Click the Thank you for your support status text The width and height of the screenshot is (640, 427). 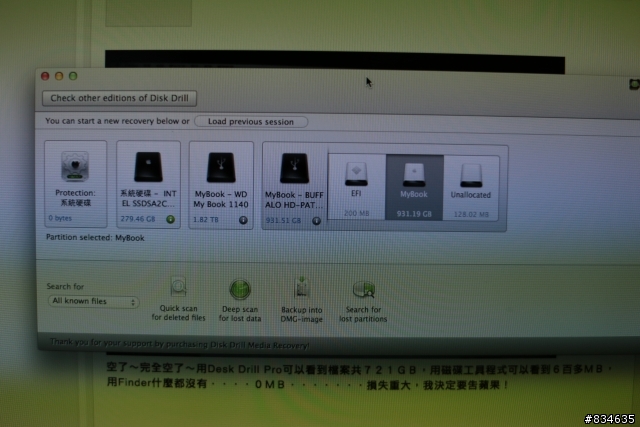[x=179, y=344]
